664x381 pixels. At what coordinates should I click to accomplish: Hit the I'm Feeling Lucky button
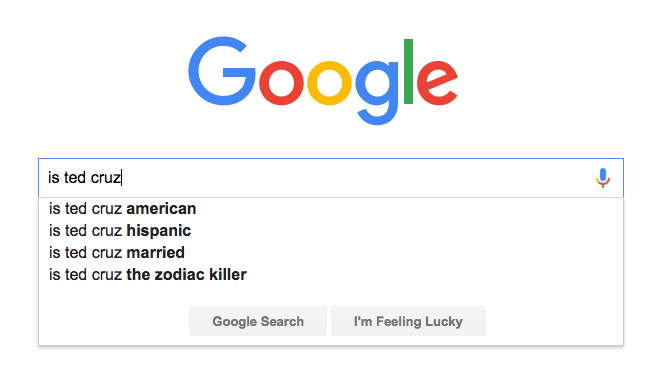coord(408,321)
